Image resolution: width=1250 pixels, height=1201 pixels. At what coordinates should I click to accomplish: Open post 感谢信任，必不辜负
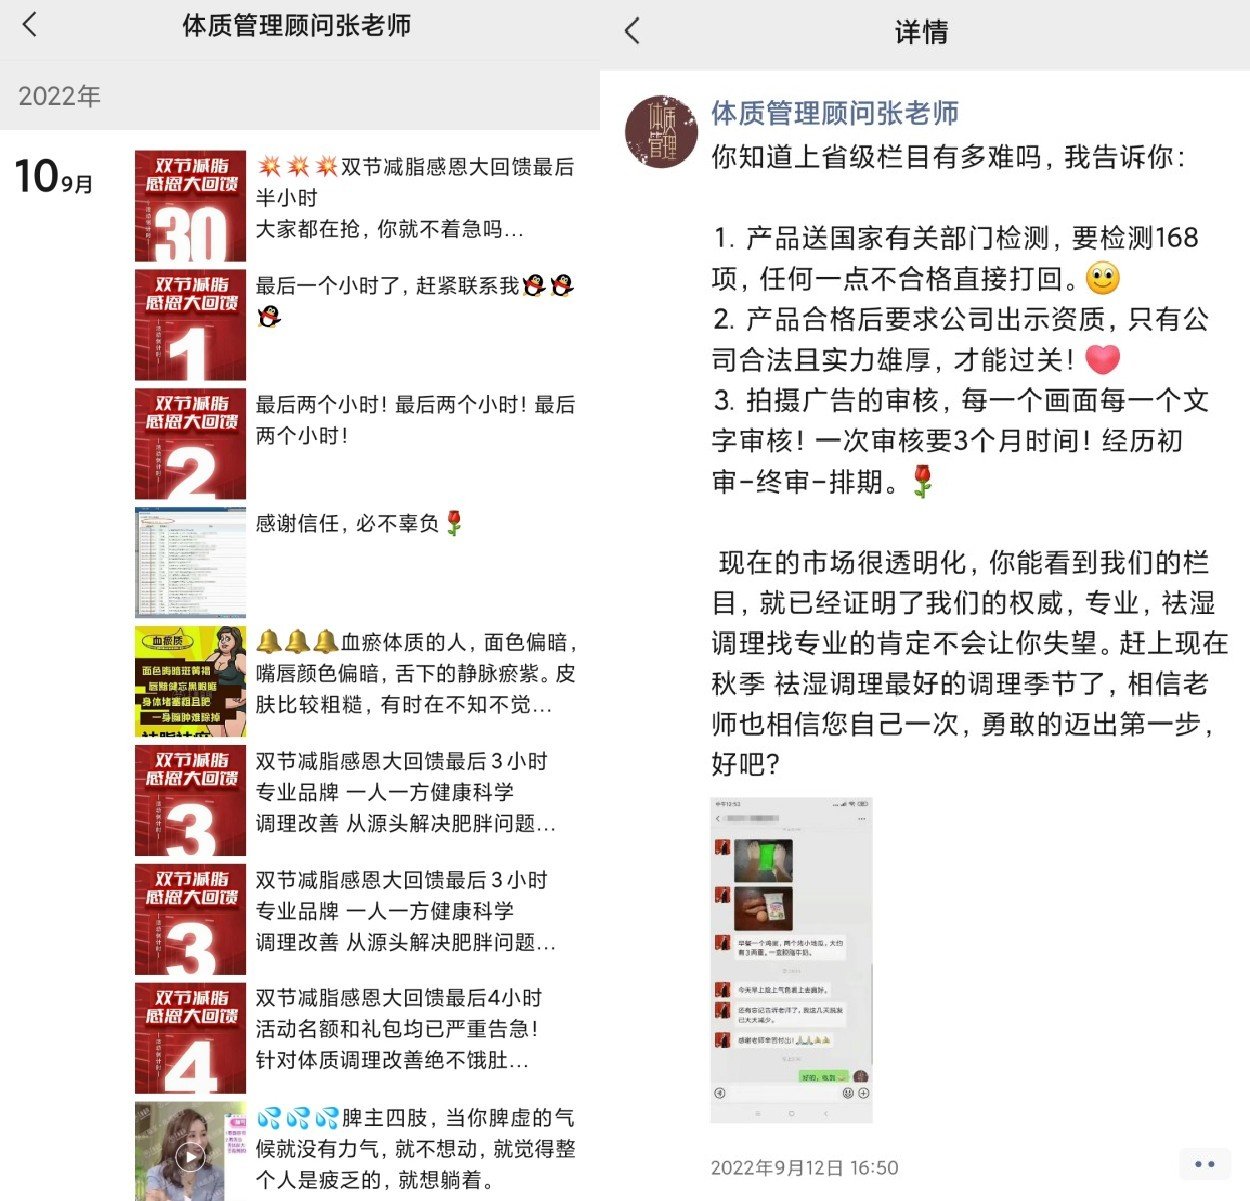[x=360, y=523]
